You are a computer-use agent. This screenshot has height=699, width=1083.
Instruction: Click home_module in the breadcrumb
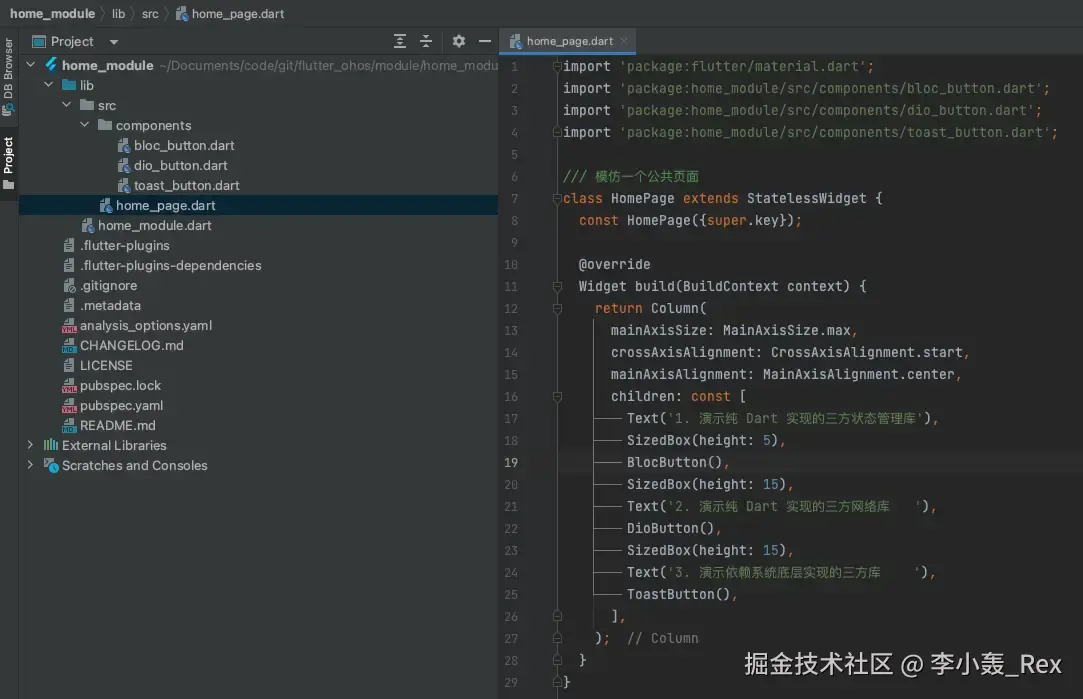pos(52,14)
